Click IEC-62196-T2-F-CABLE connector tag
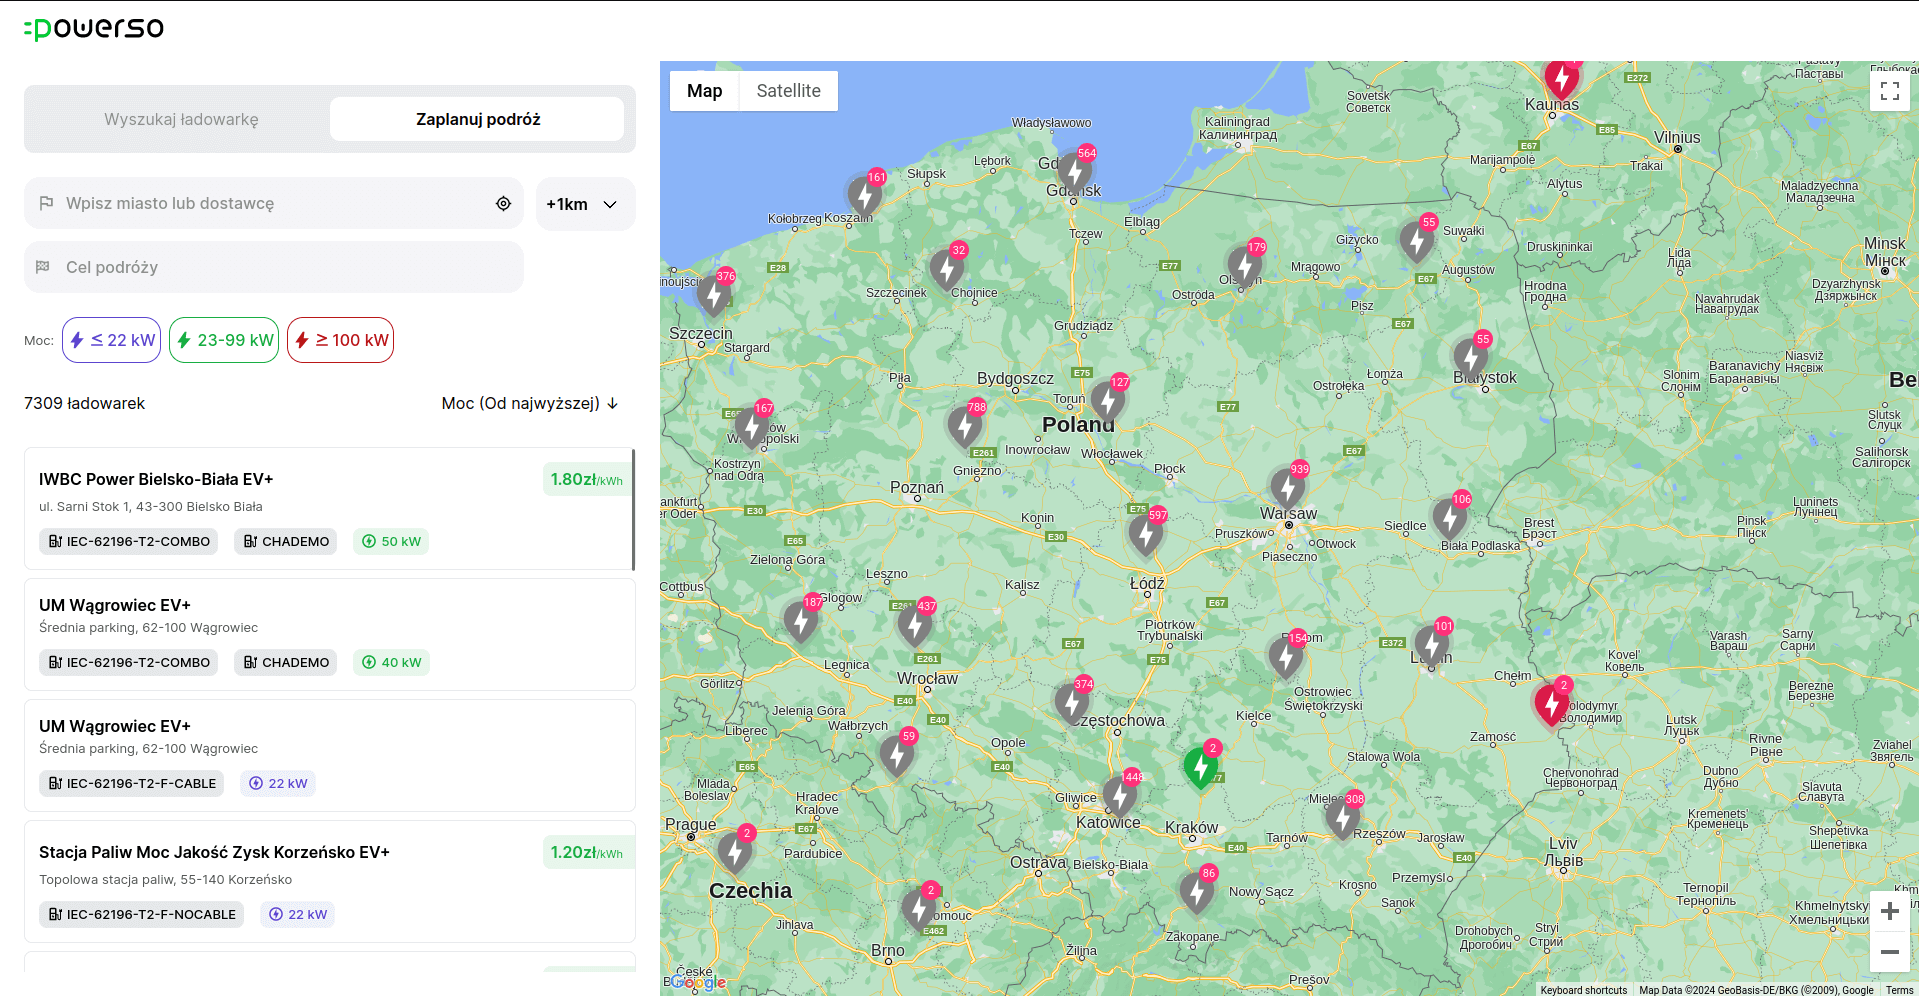The width and height of the screenshot is (1919, 996). pyautogui.click(x=132, y=783)
